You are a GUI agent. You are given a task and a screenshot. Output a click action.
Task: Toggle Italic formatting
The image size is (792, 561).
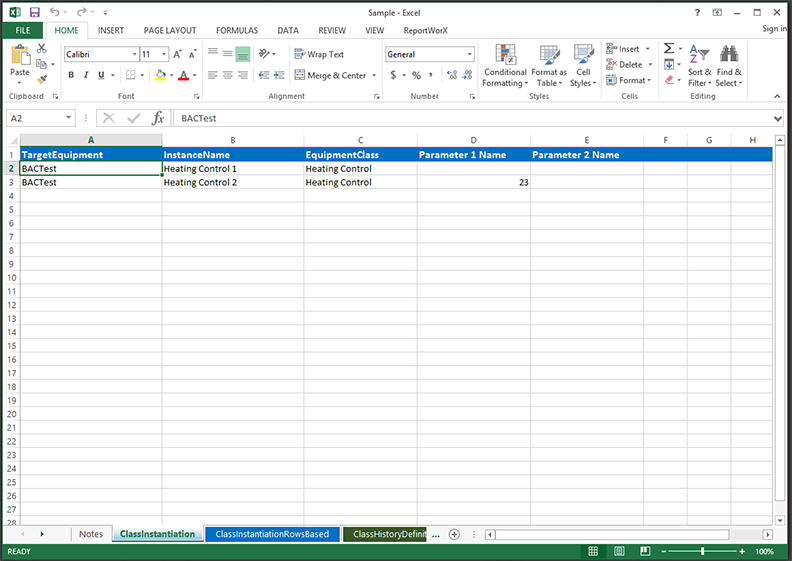pyautogui.click(x=86, y=75)
